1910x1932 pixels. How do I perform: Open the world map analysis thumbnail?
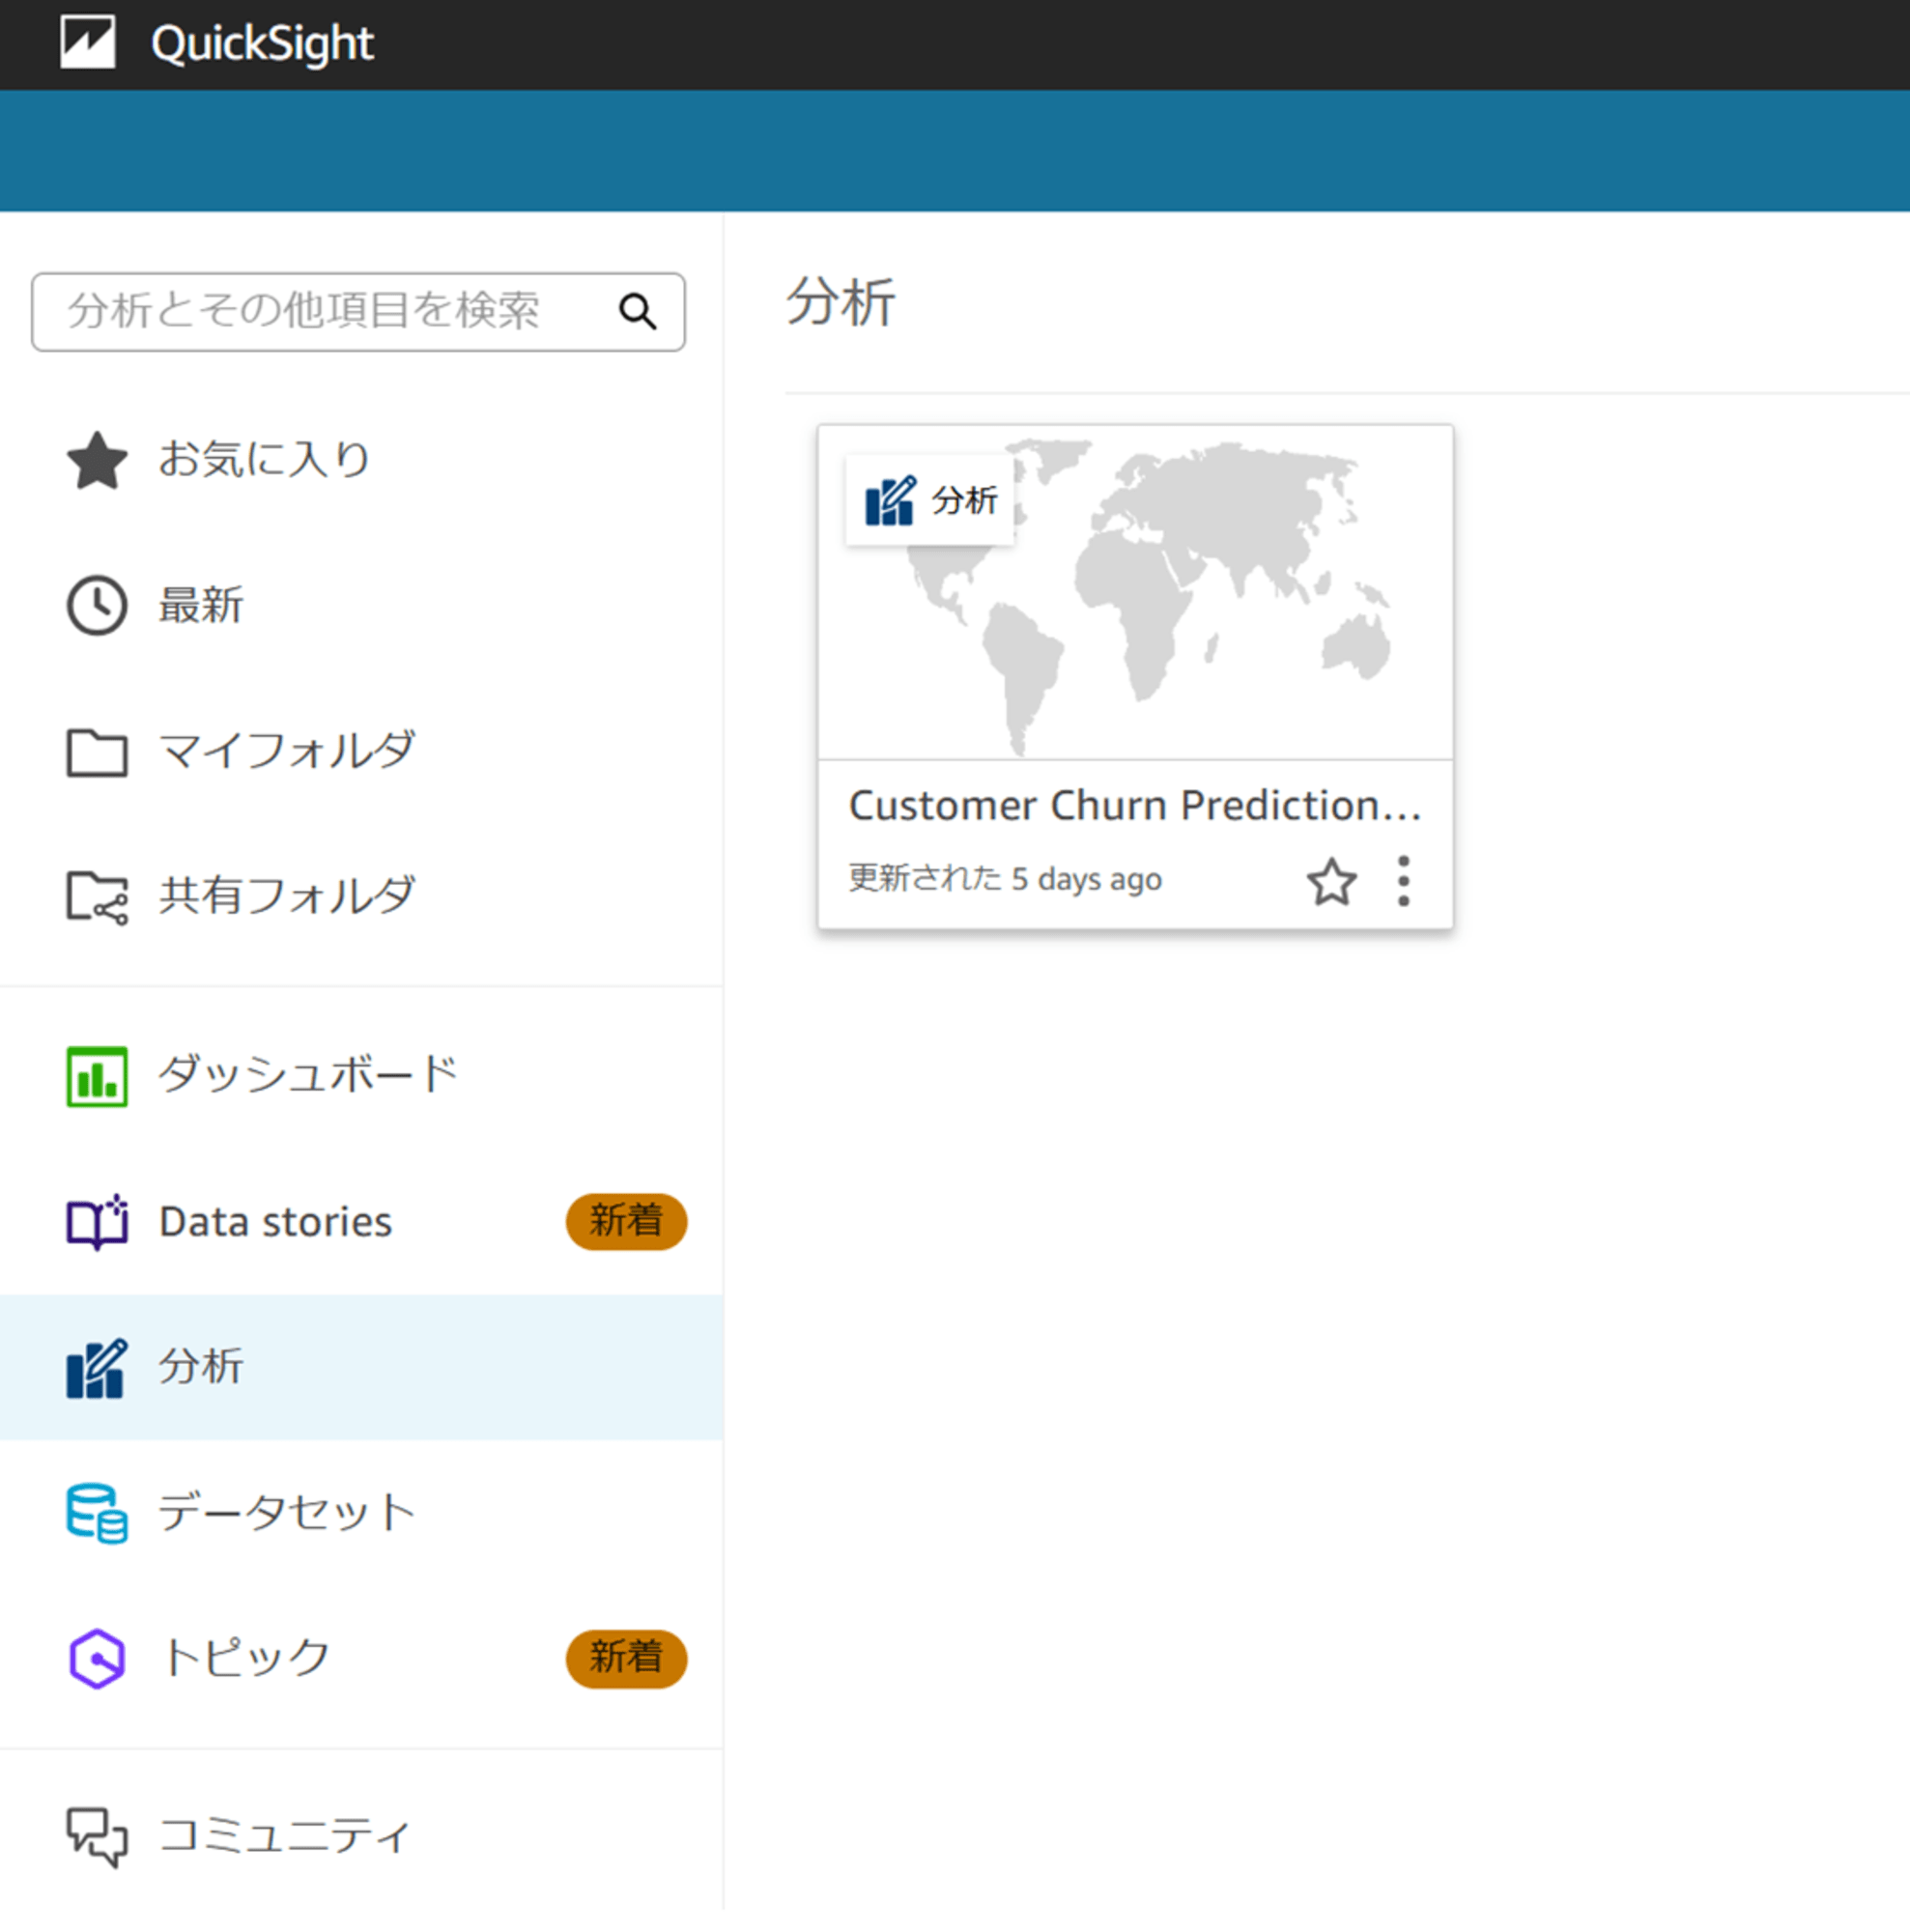click(1135, 592)
